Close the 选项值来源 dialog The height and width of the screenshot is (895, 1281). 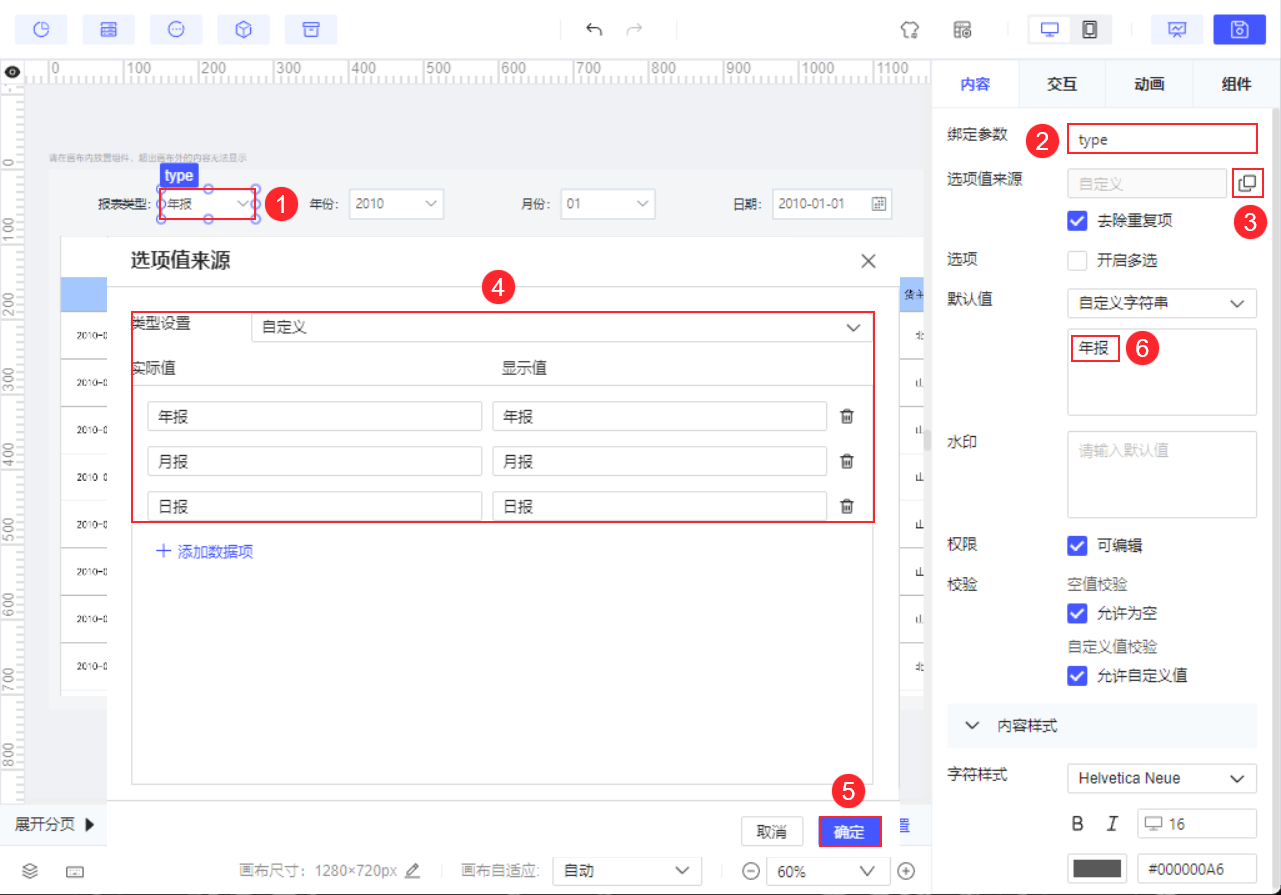(x=868, y=261)
